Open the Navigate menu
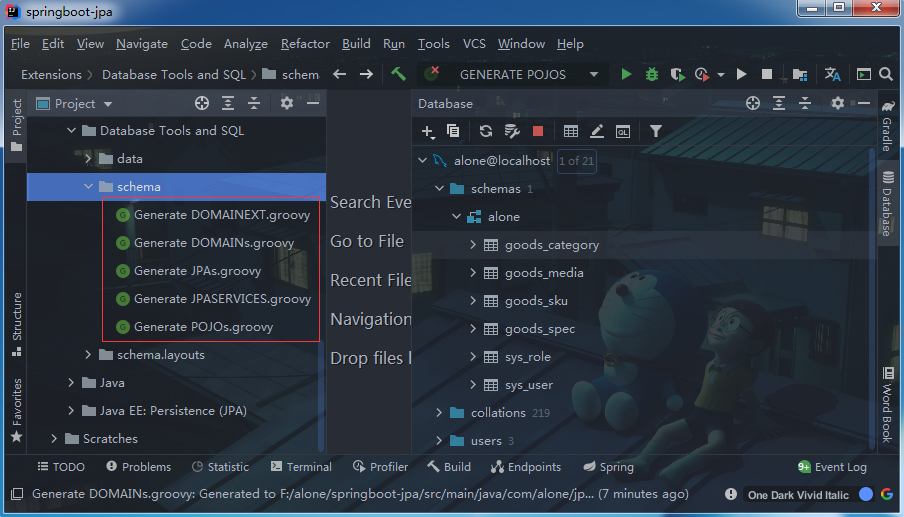Viewport: 904px width, 517px height. coord(142,44)
